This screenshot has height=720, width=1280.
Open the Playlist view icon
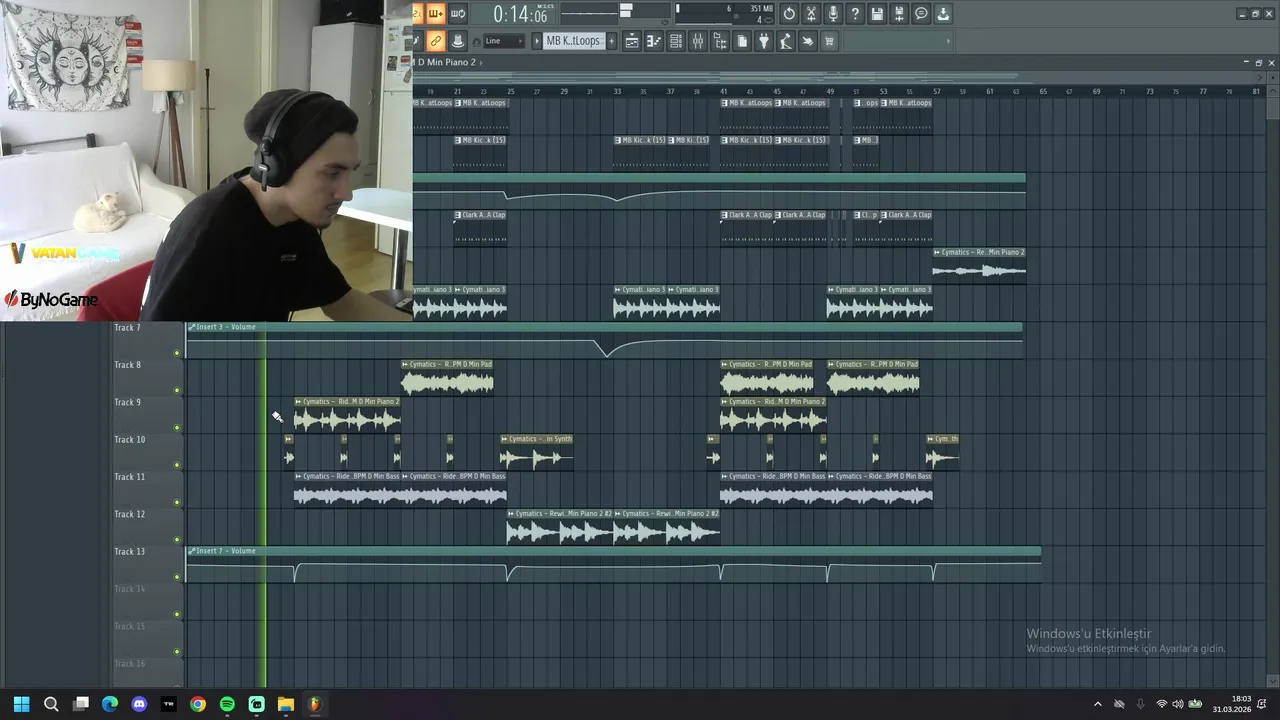pyautogui.click(x=632, y=41)
